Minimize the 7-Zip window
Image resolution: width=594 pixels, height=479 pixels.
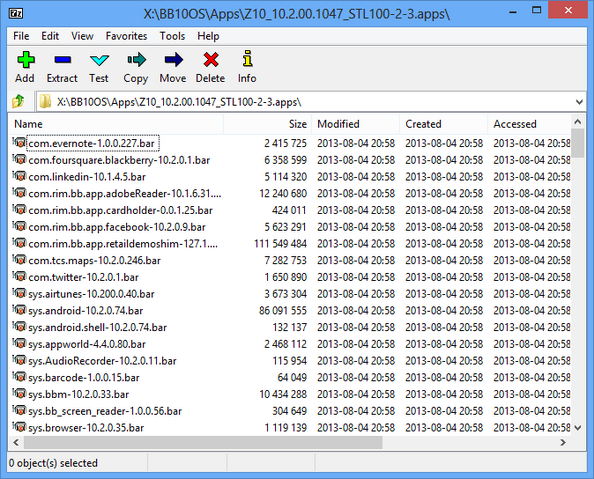513,11
